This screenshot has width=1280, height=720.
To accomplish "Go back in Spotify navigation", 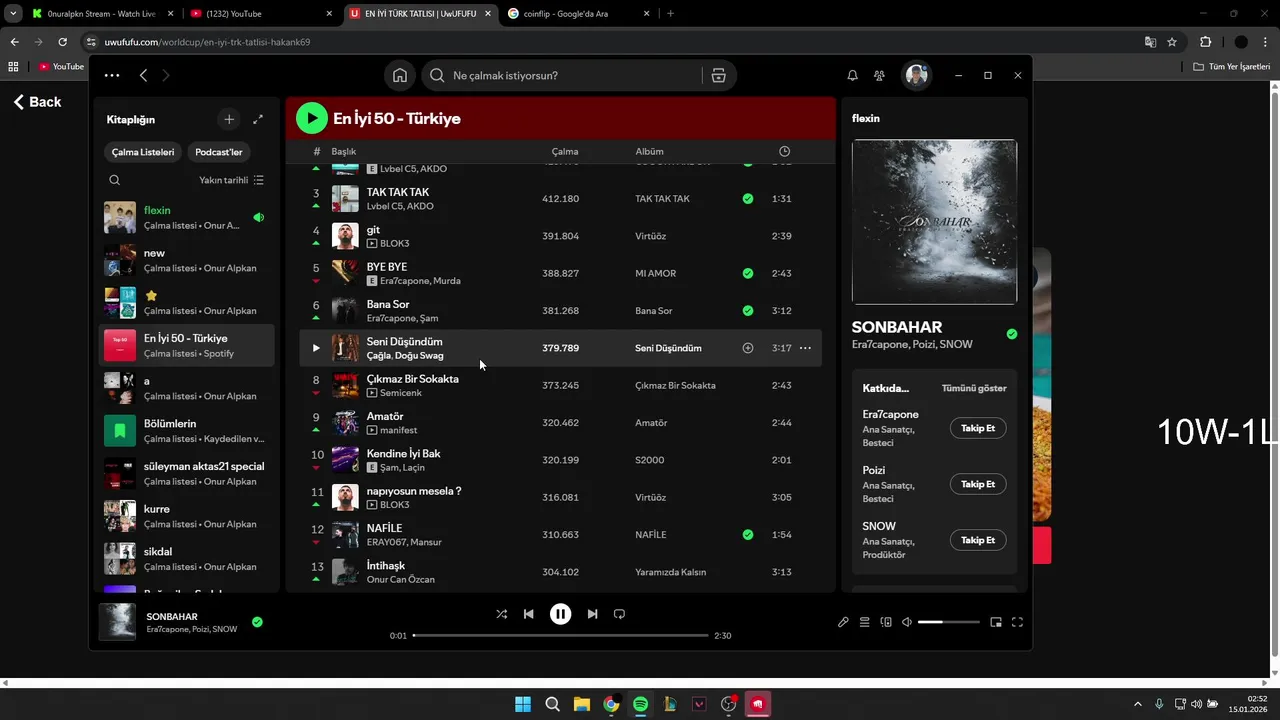I will coord(143,75).
